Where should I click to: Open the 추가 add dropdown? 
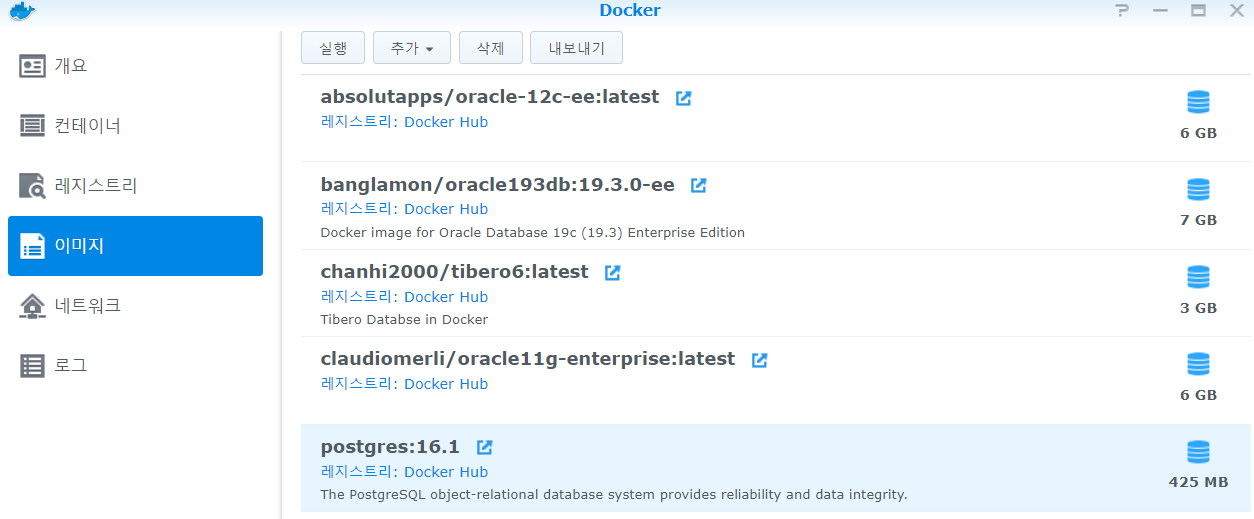412,48
